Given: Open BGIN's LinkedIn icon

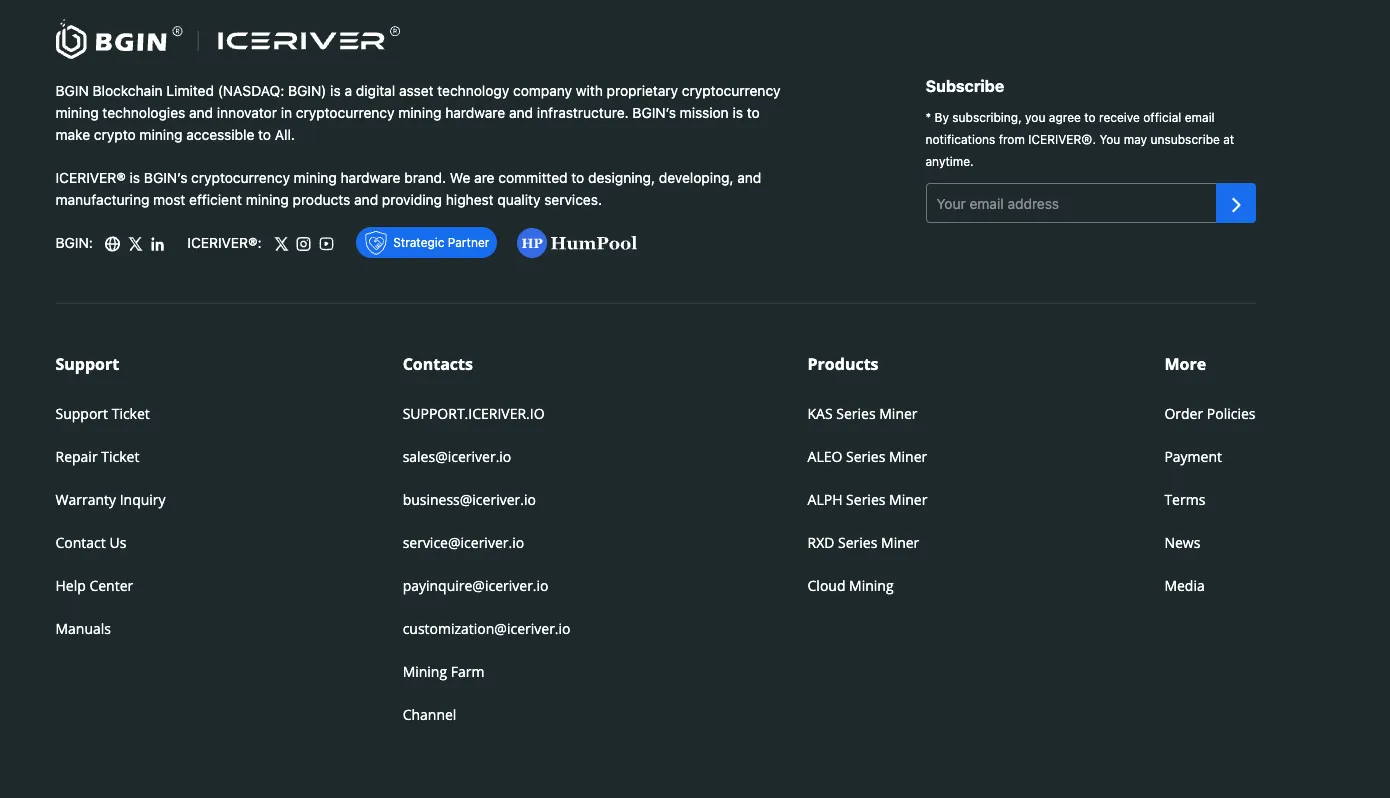Looking at the screenshot, I should tap(158, 244).
